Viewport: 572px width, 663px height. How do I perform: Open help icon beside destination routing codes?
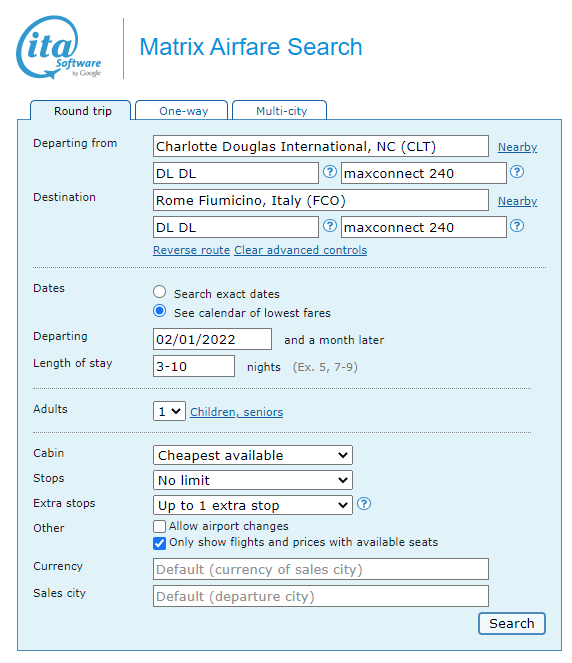(330, 226)
